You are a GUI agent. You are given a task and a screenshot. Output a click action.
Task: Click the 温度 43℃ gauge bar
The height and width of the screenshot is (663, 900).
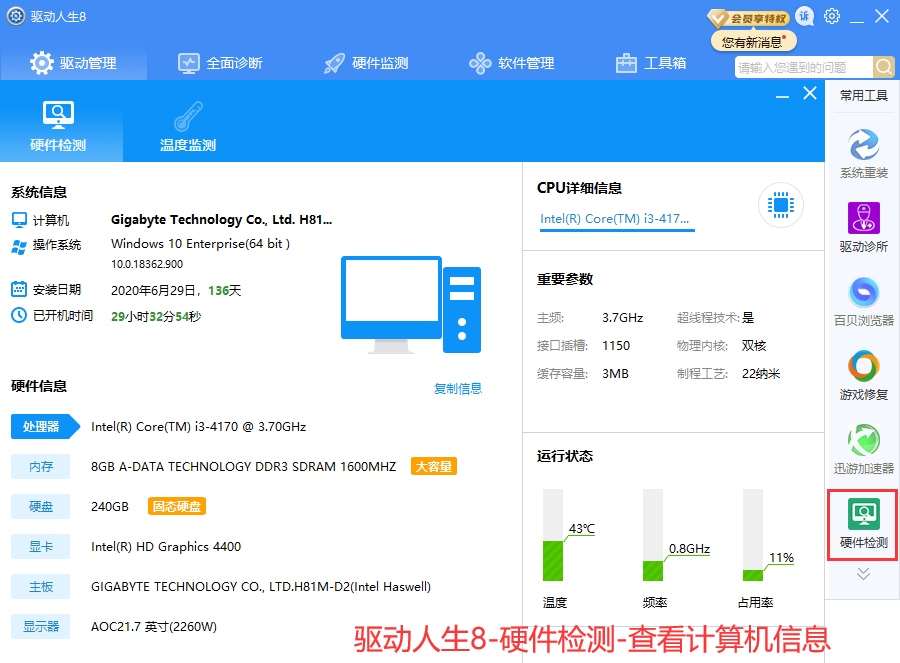point(553,535)
